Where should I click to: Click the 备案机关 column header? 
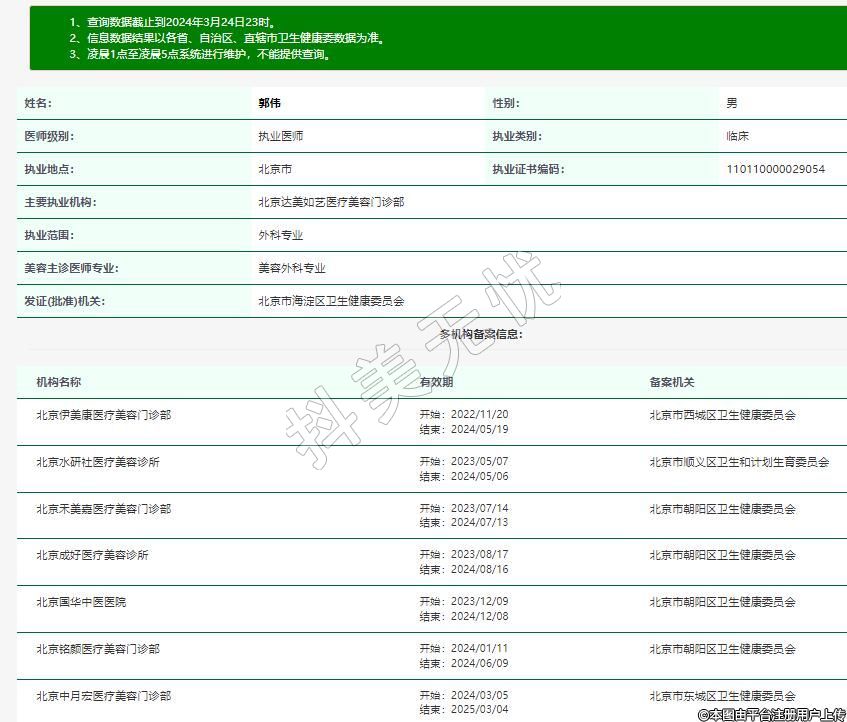(671, 382)
